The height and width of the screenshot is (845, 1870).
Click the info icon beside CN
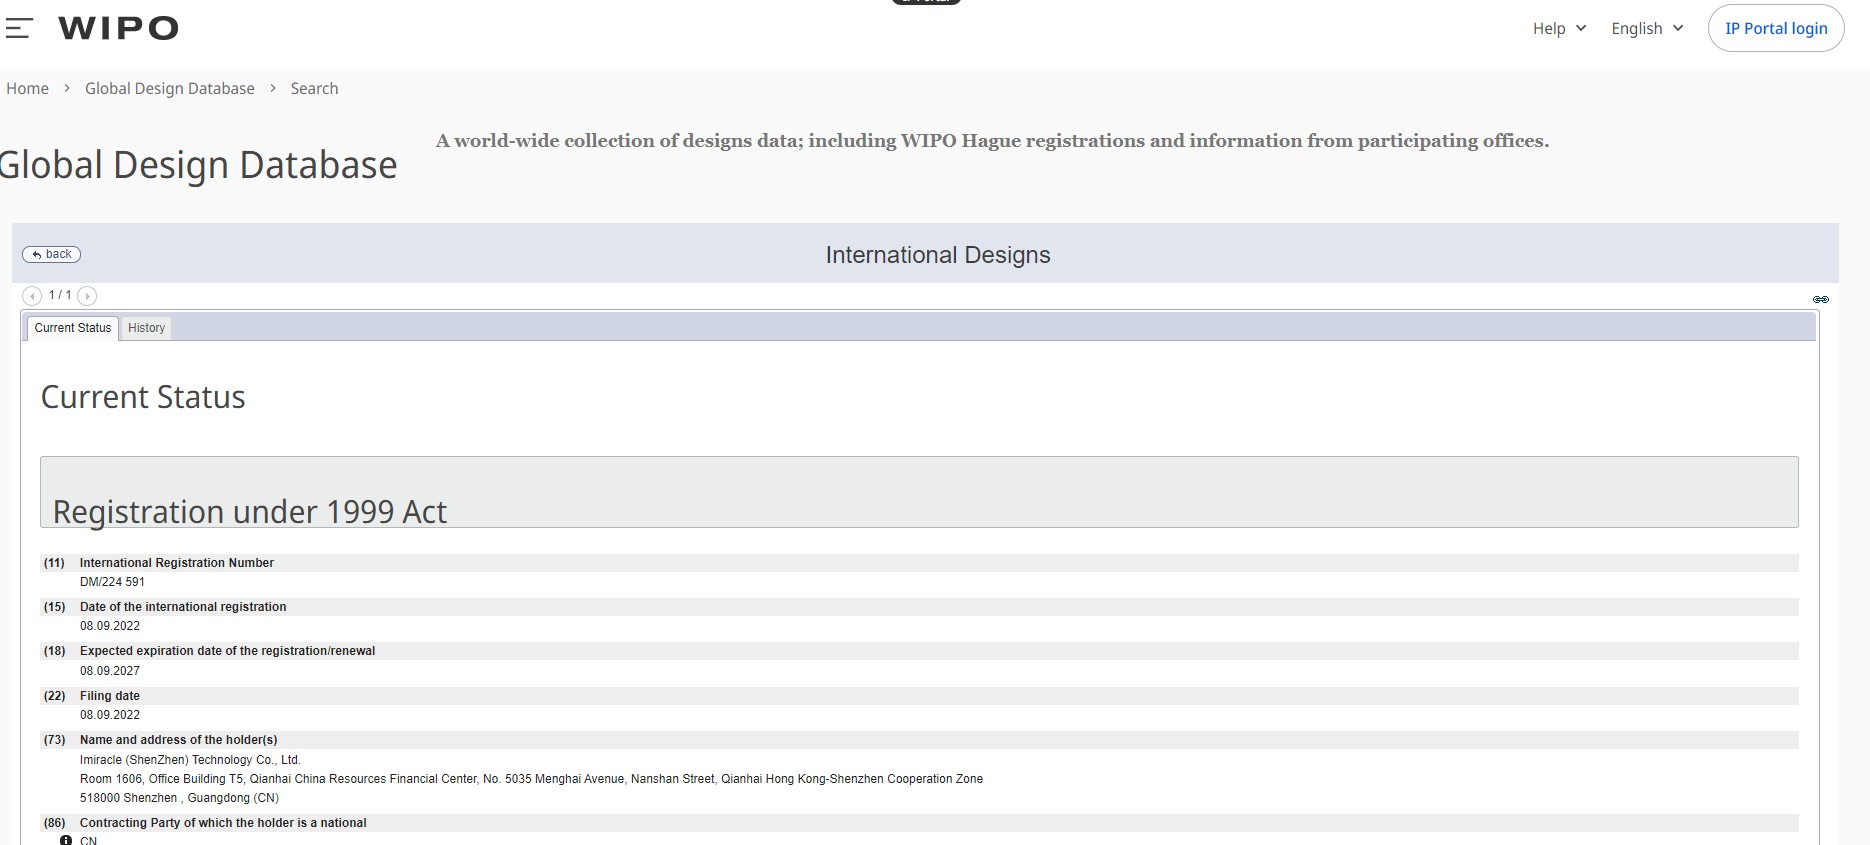[x=66, y=840]
